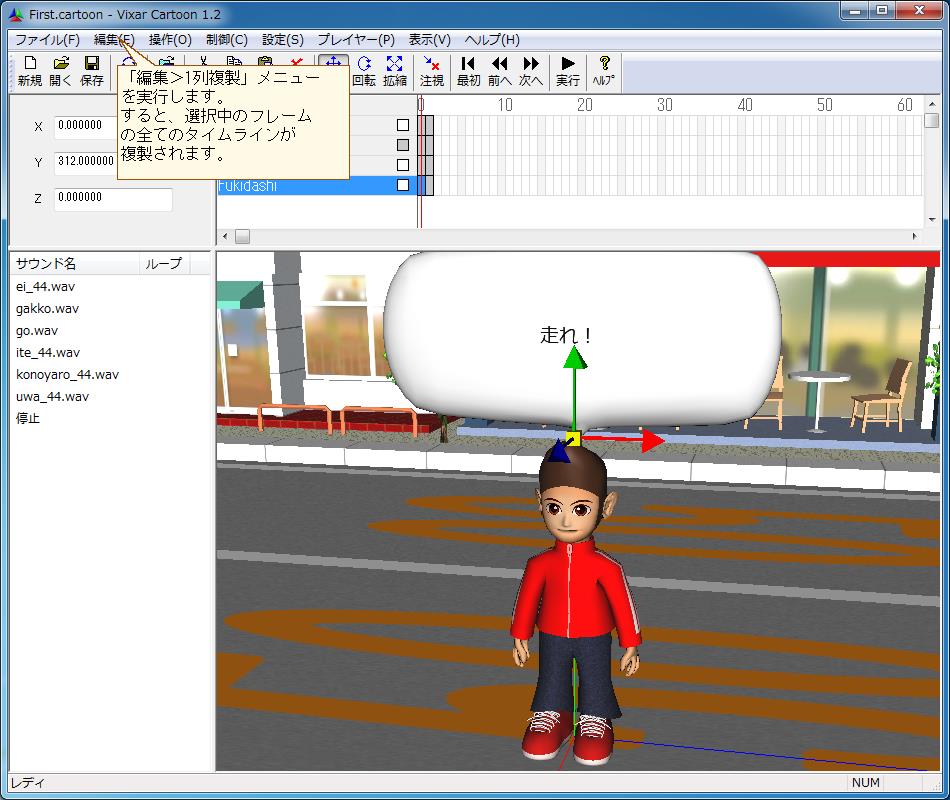The image size is (950, 800).
Task: Advance with the 次へ button
Action: [531, 71]
